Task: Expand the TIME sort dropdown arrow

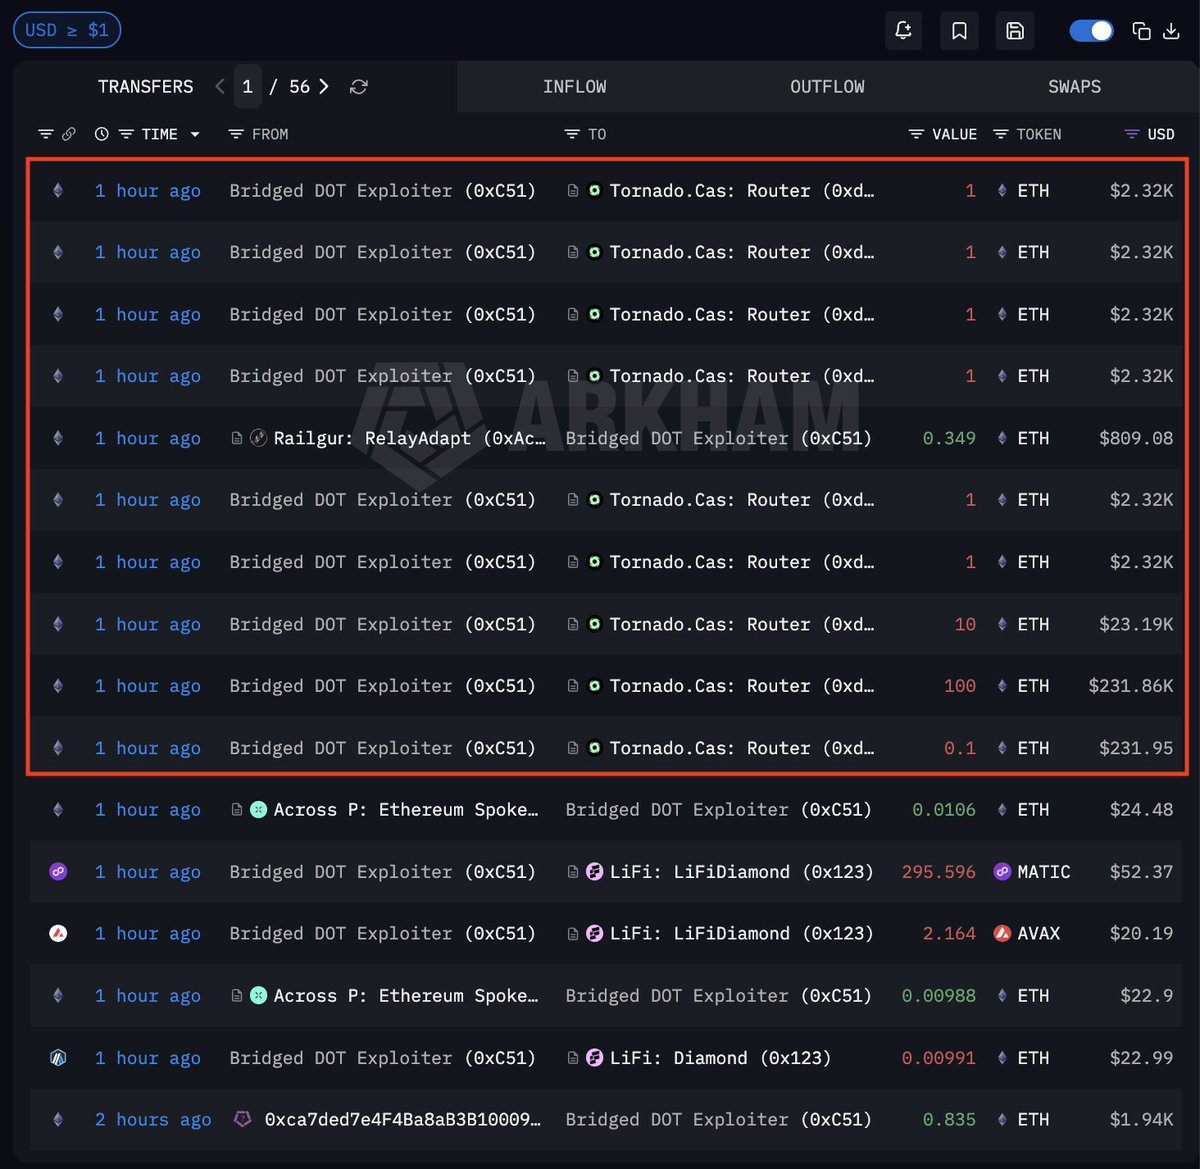Action: [194, 134]
